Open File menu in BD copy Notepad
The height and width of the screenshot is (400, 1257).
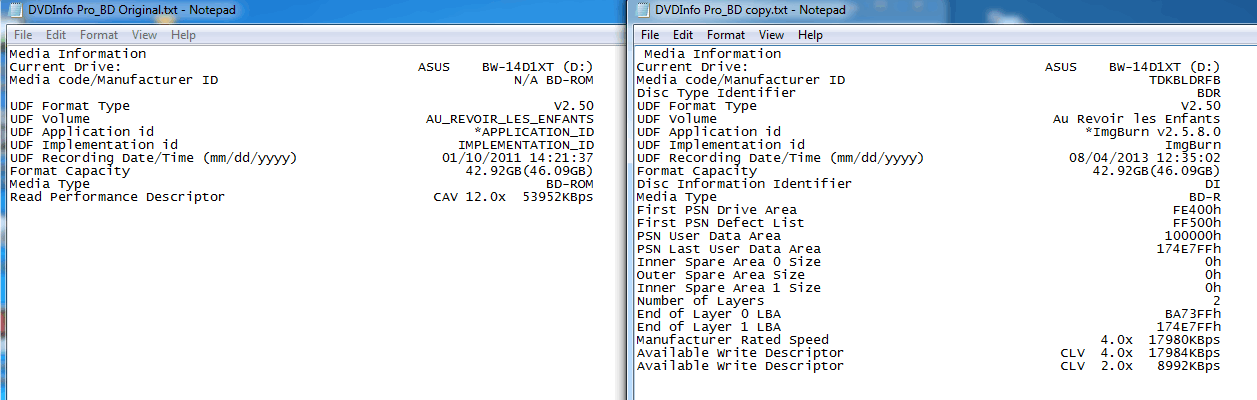tap(650, 34)
